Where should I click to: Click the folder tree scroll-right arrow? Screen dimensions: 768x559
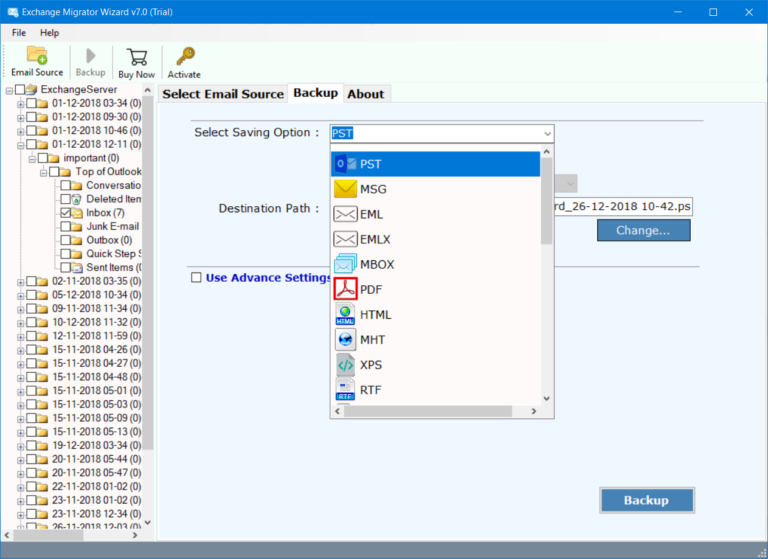click(x=135, y=535)
